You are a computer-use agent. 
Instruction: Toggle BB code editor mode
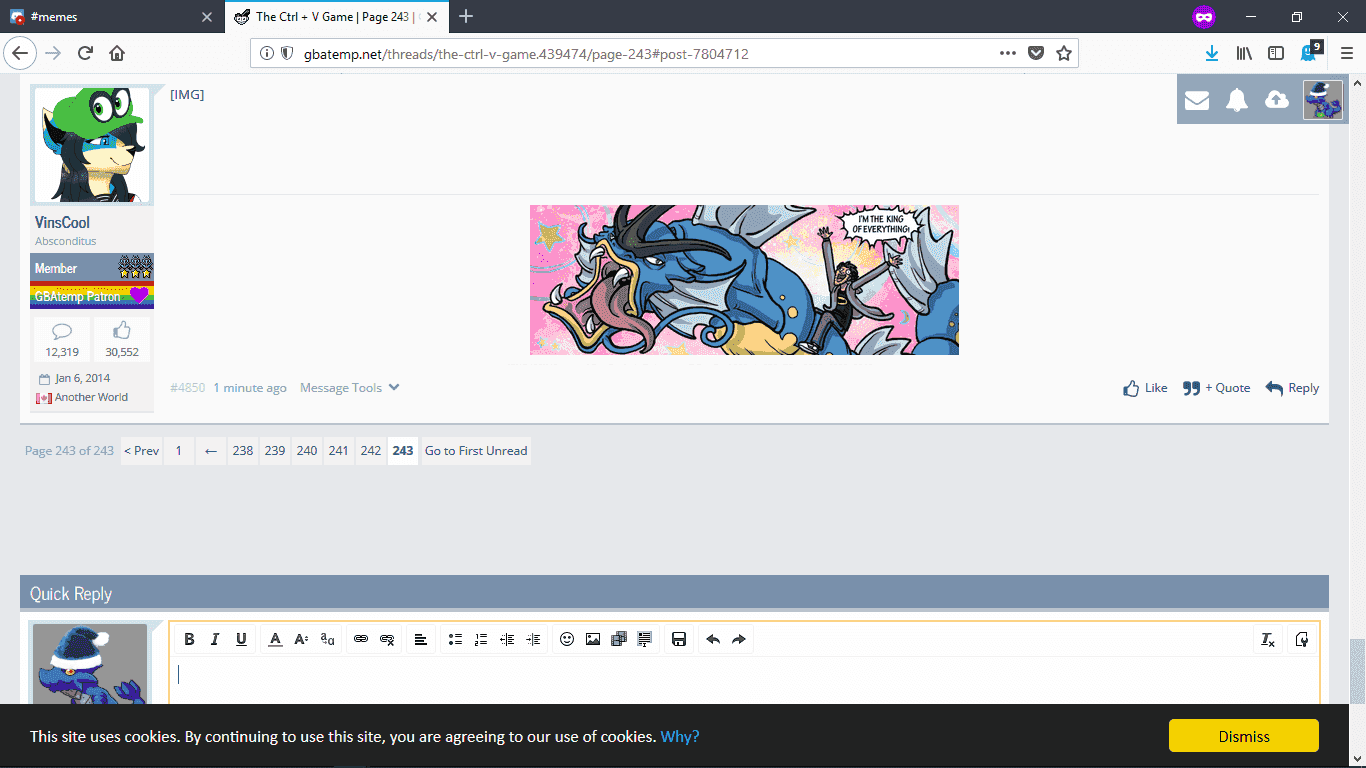(1302, 640)
